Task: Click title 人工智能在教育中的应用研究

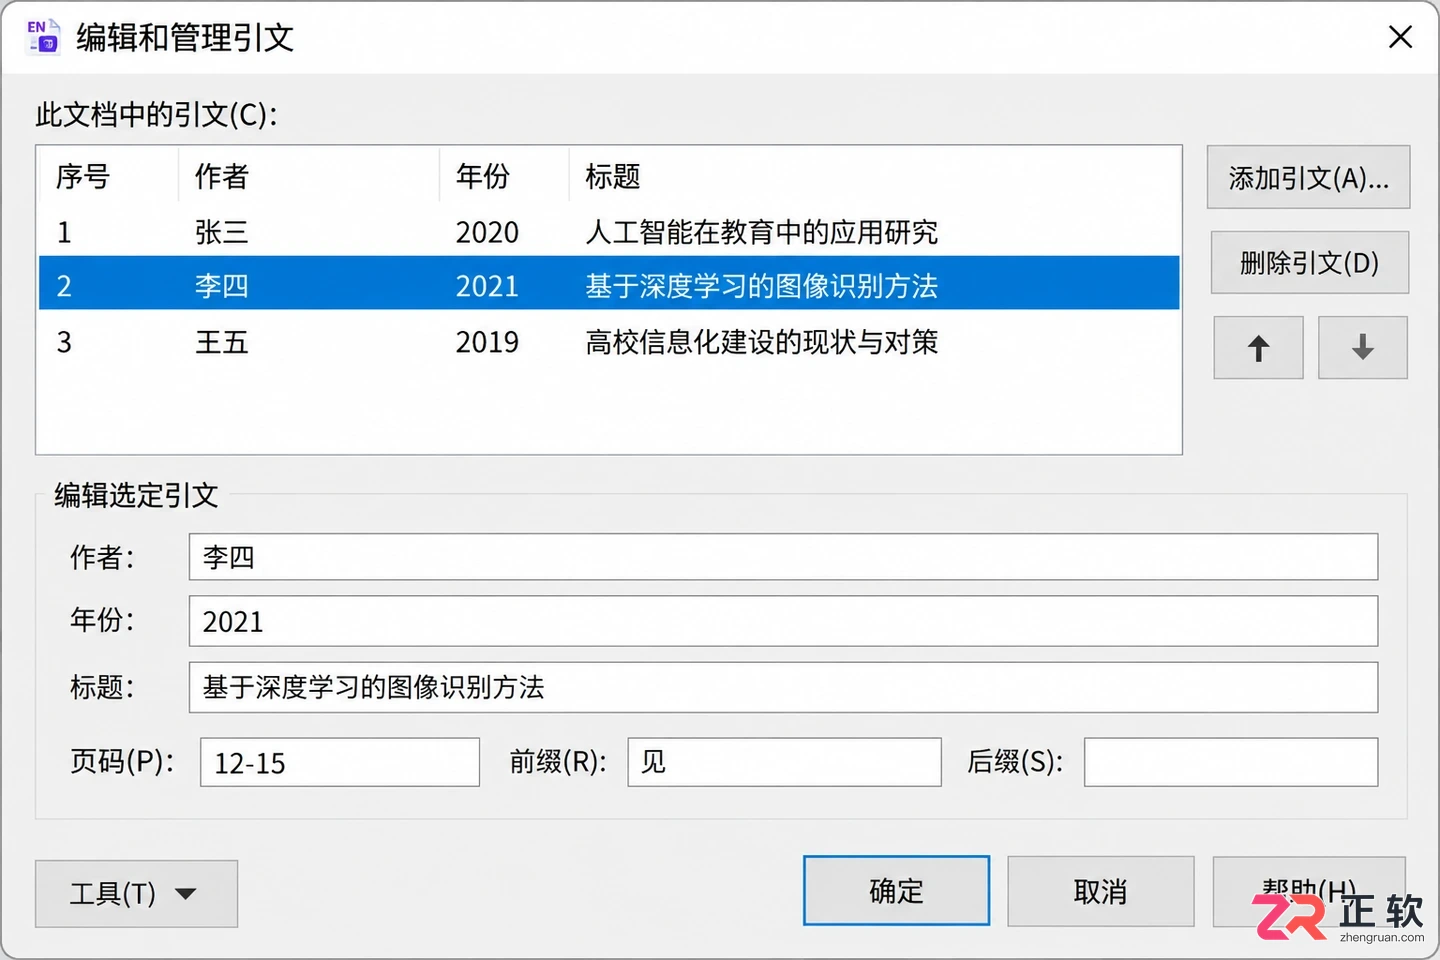Action: click(761, 232)
